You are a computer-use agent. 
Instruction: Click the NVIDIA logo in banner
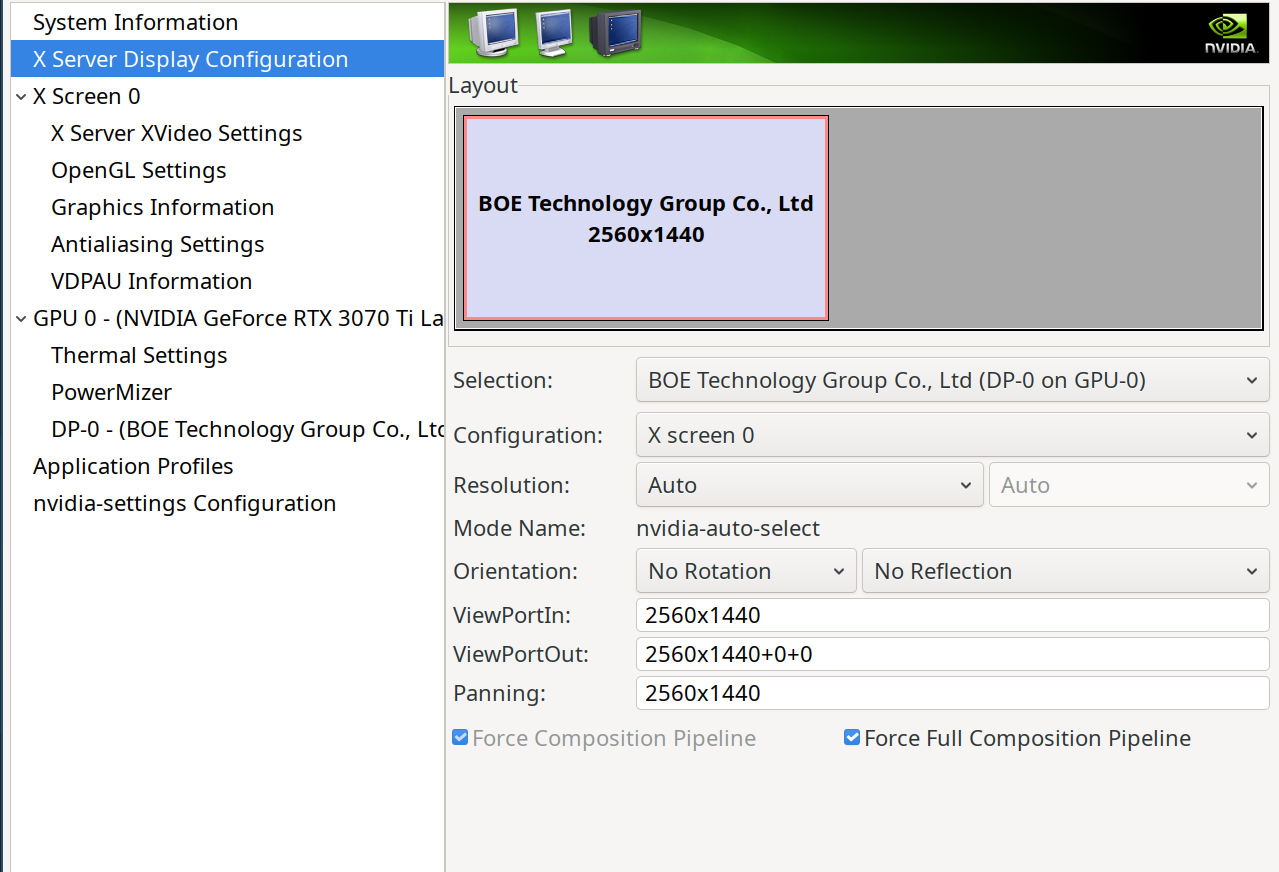coord(1230,34)
